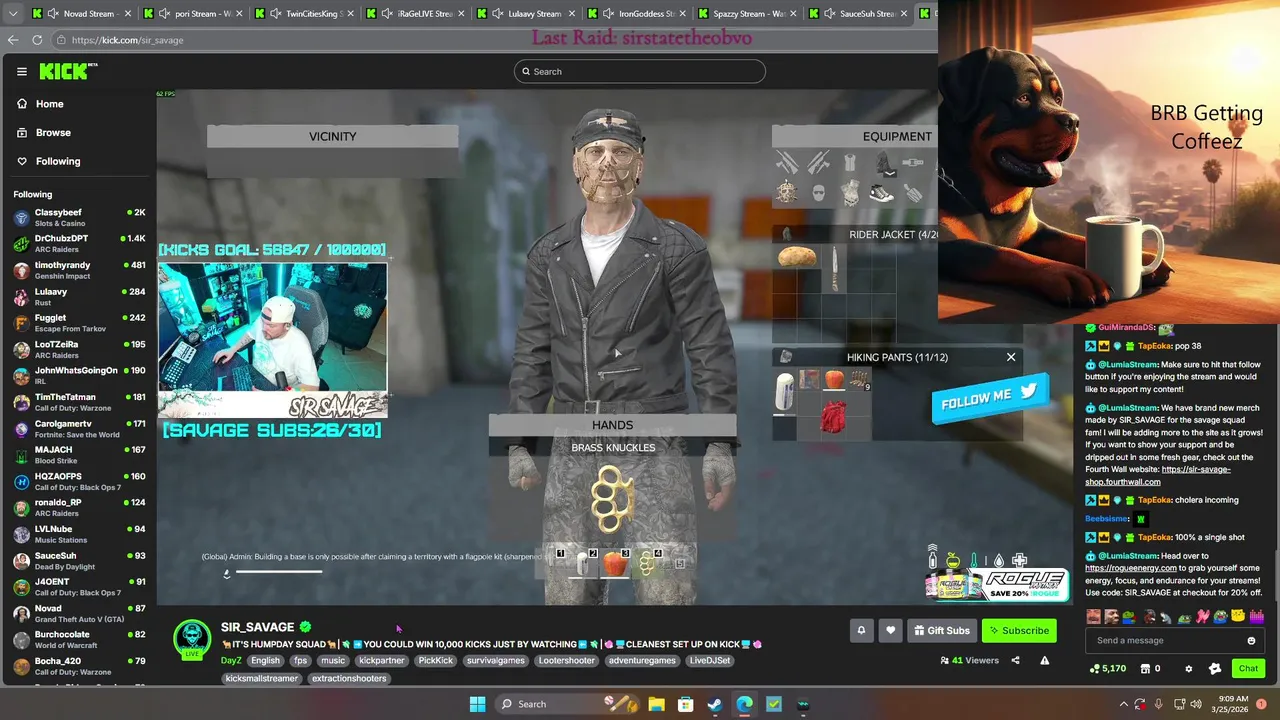Image resolution: width=1280 pixels, height=720 pixels.
Task: Open the rogueenergy.com chat link
Action: coord(1131,568)
